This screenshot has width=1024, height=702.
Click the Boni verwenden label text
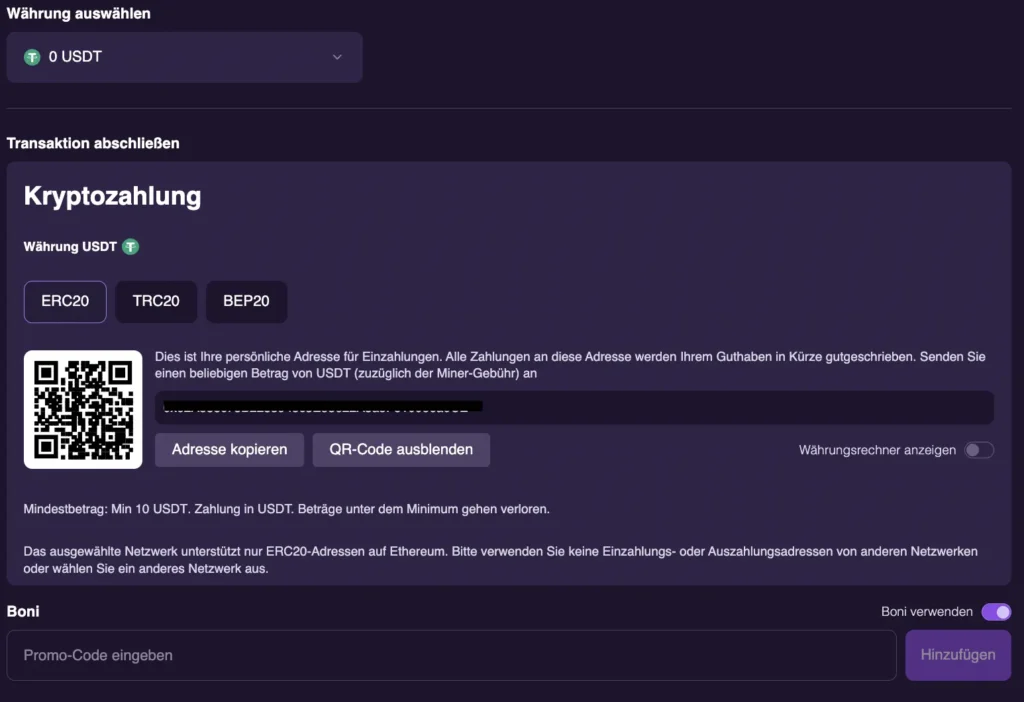point(926,612)
